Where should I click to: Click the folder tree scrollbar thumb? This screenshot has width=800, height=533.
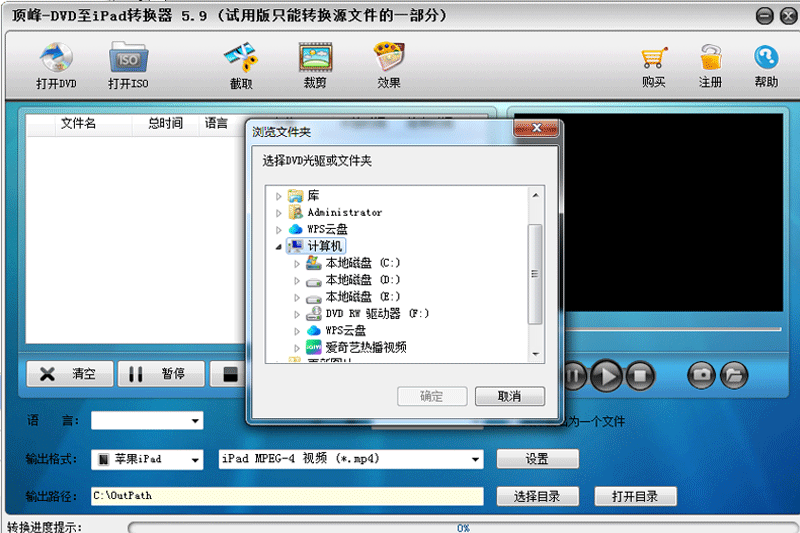coord(535,274)
